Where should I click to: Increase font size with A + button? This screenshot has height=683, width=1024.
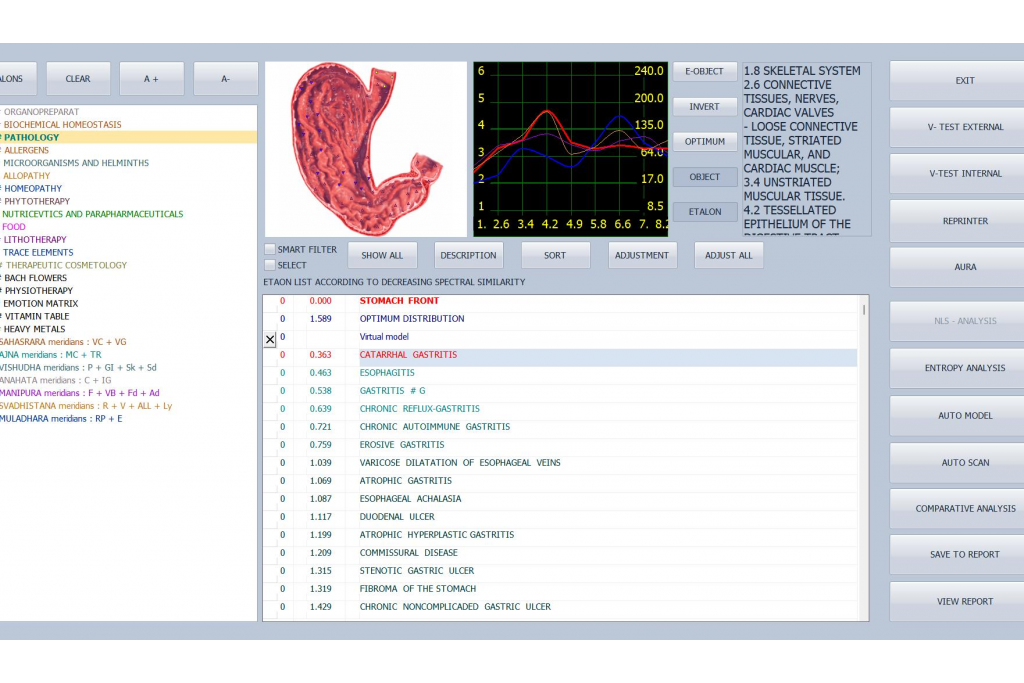[151, 79]
